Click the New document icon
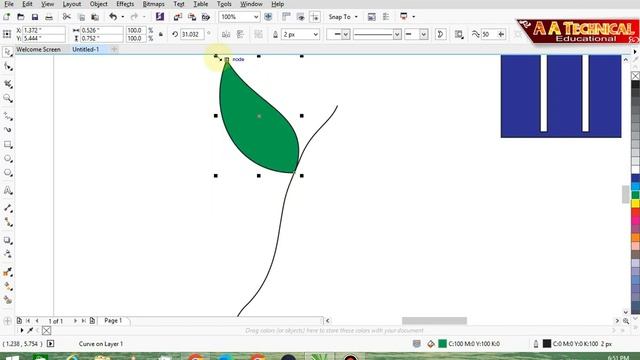Viewport: 640px width, 360px height. click(7, 17)
